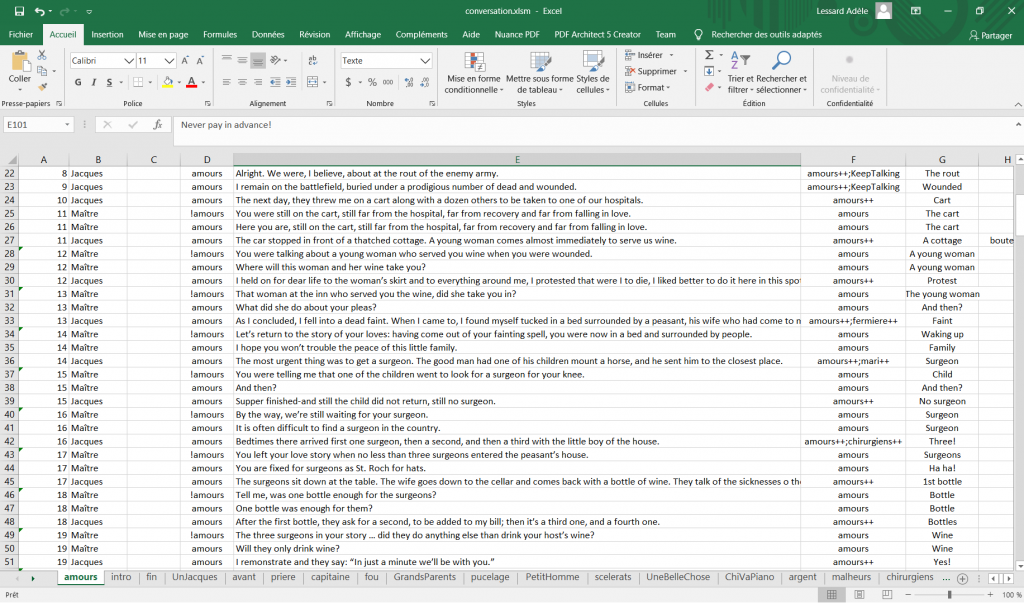Toggle underline S formatting
This screenshot has height=603, width=1024.
(x=109, y=82)
